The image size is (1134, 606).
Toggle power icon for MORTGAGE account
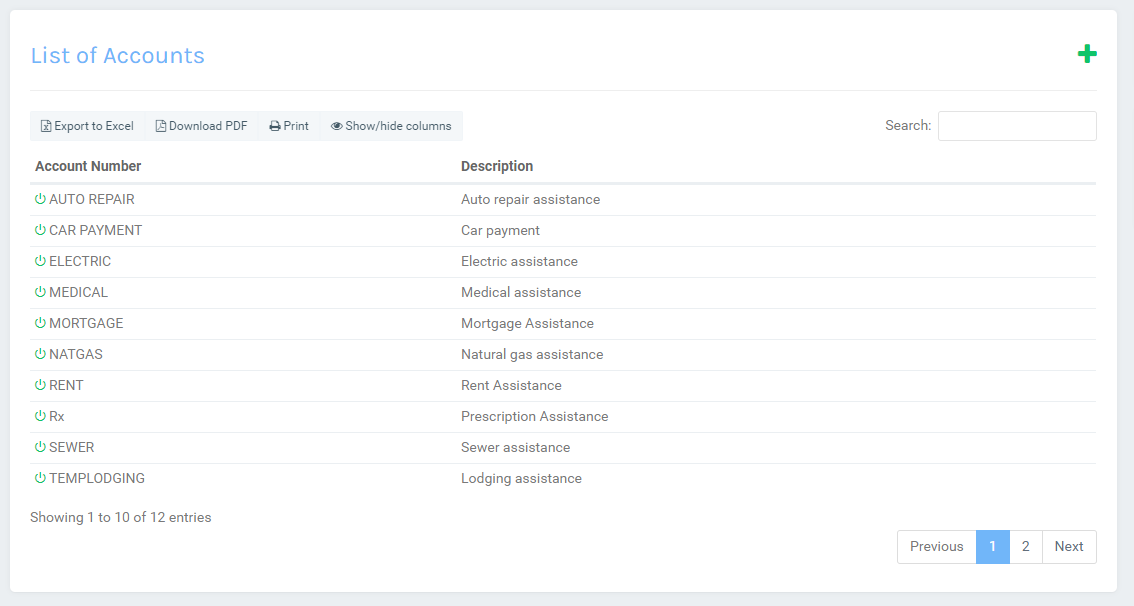click(40, 323)
